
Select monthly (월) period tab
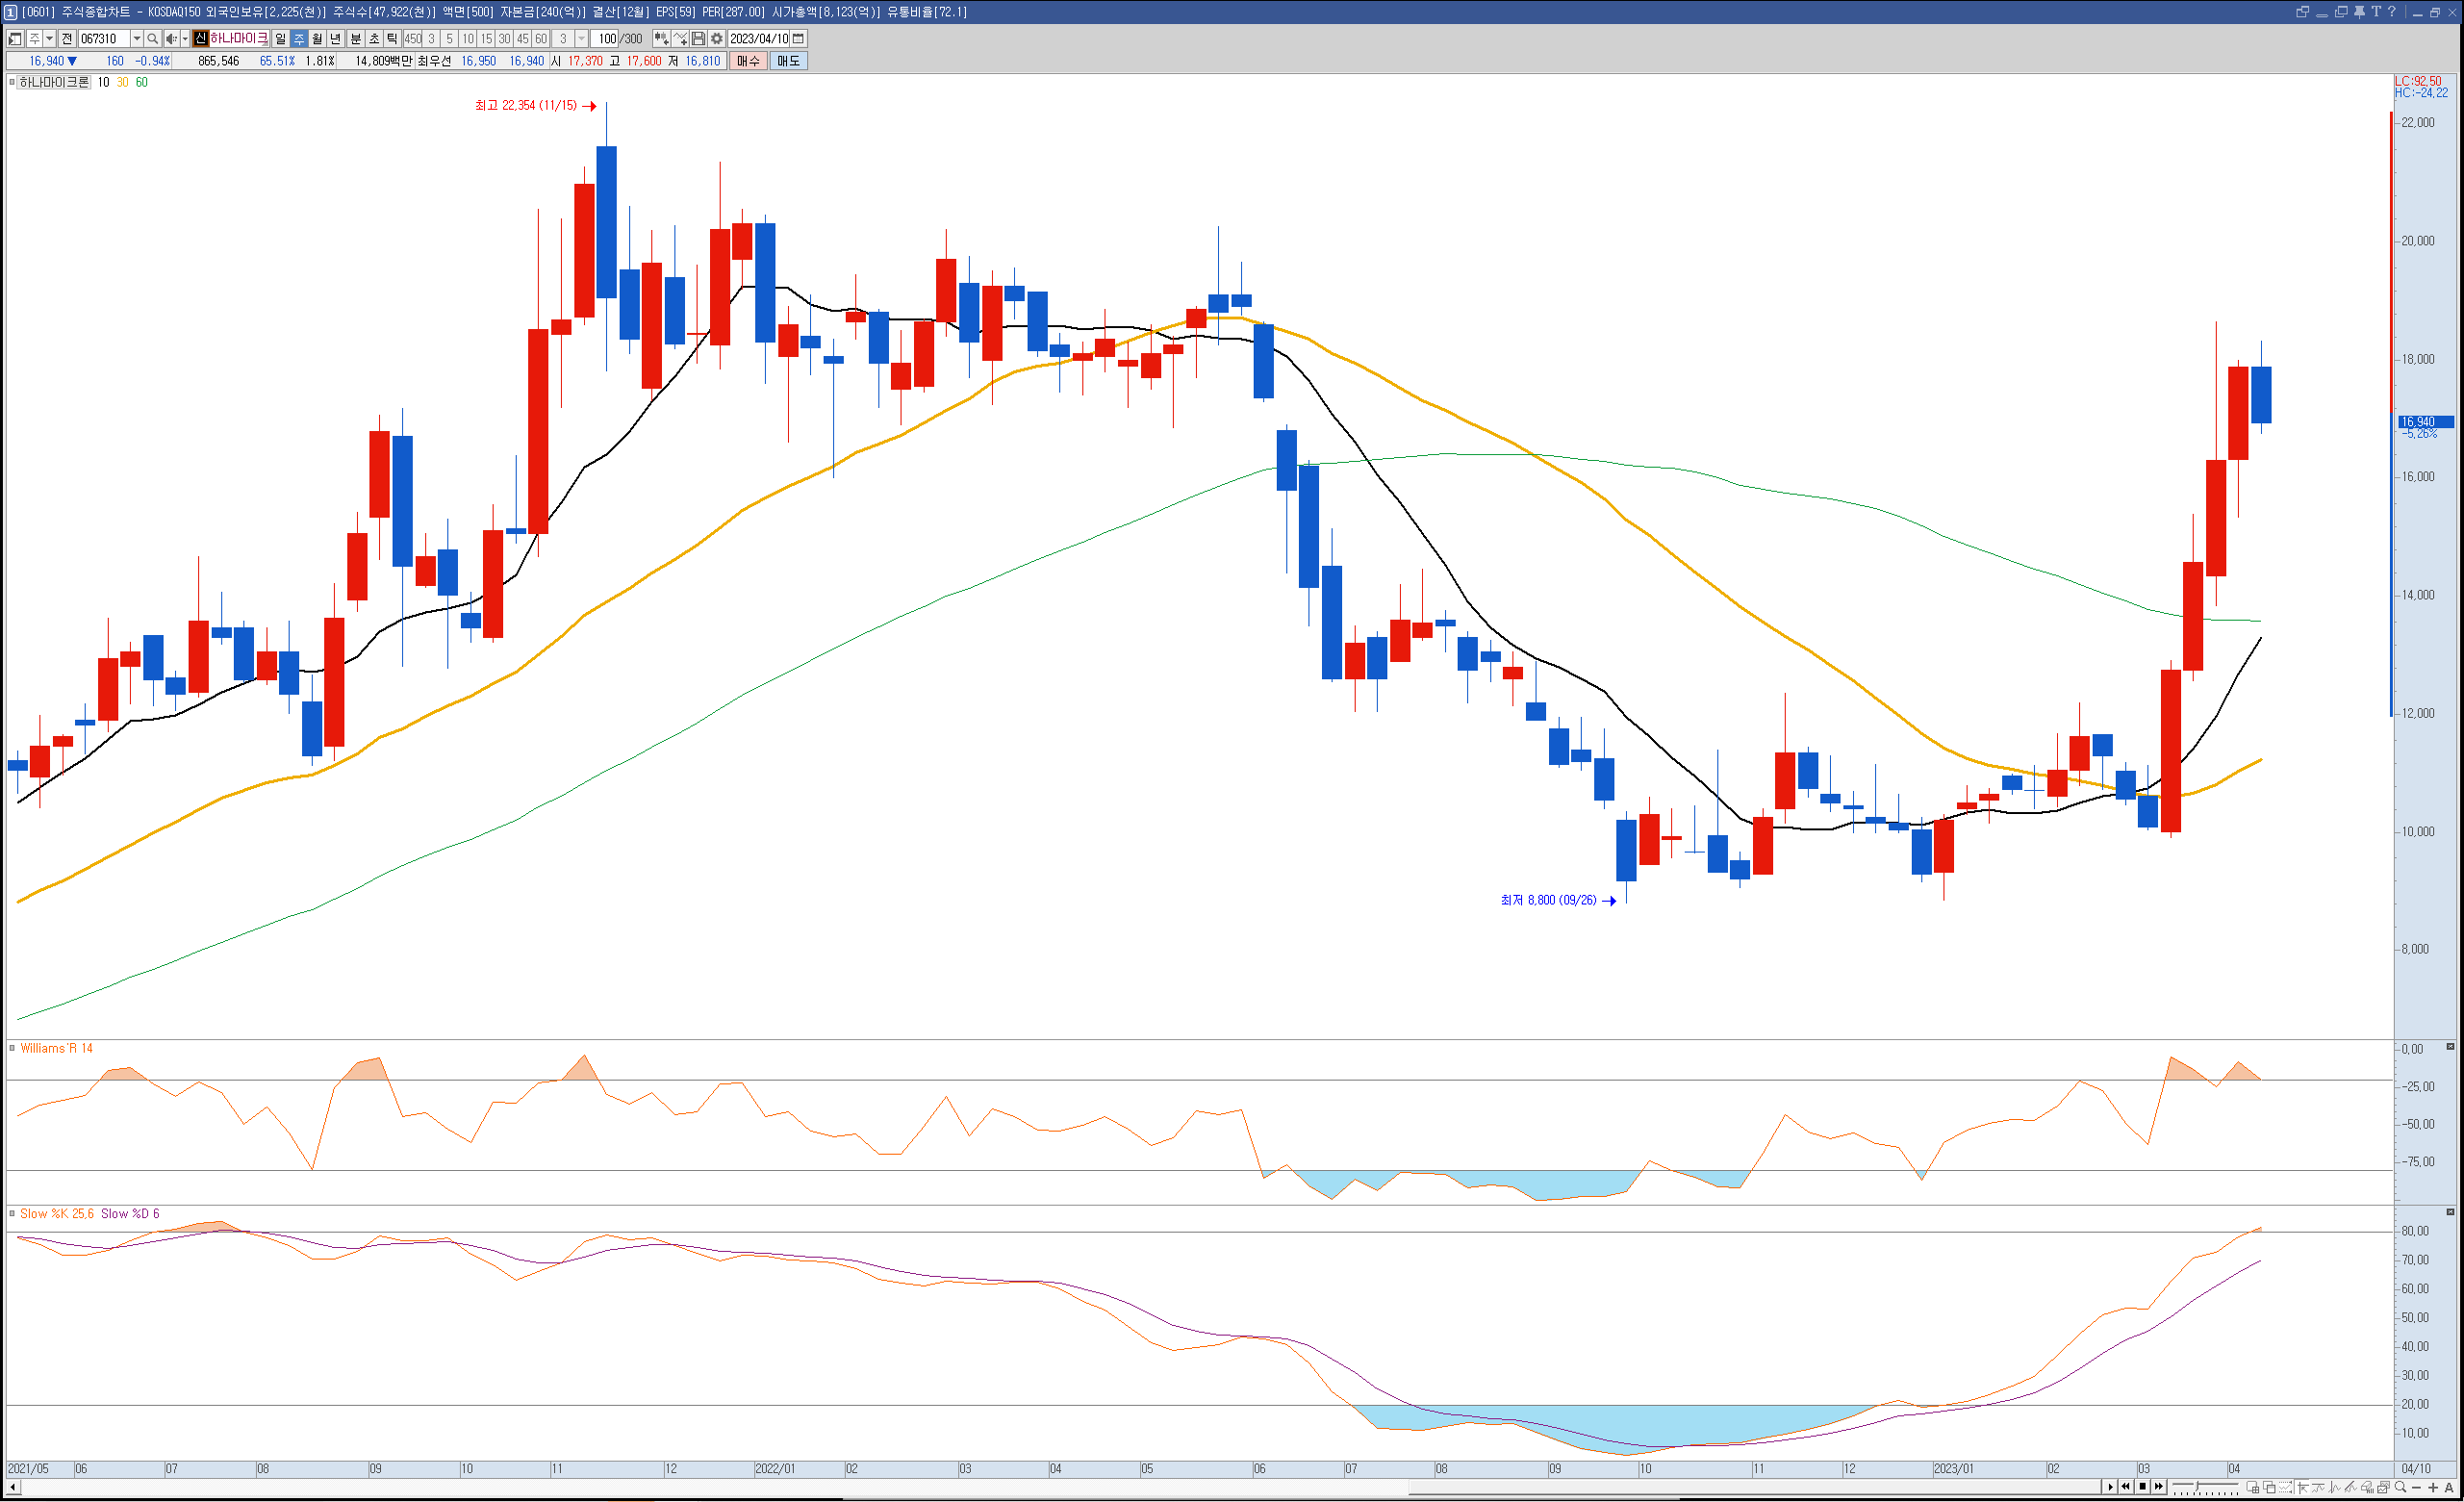317,39
